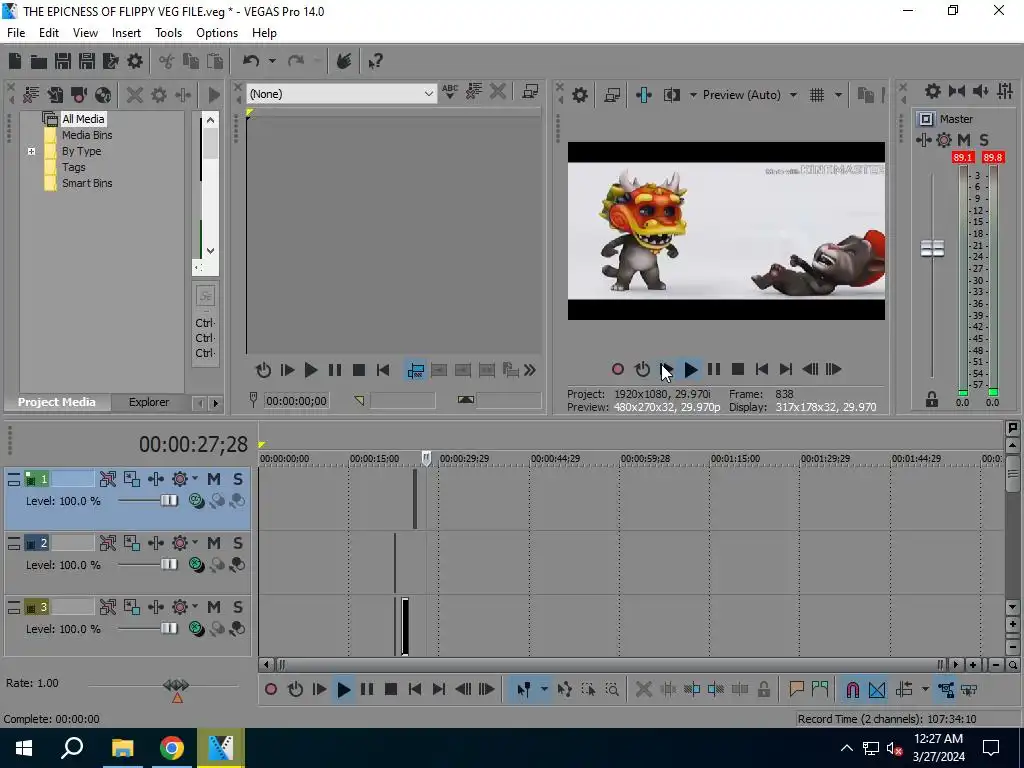Click Go to Start in timeline transport
The width and height of the screenshot is (1024, 768).
[x=415, y=690]
